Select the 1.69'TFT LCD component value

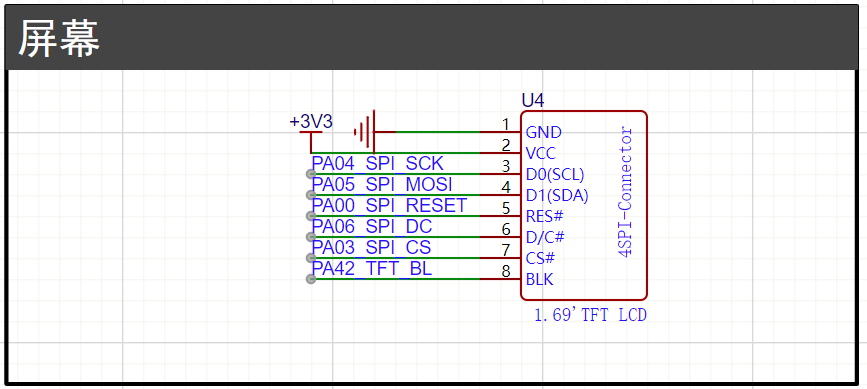[x=591, y=316]
